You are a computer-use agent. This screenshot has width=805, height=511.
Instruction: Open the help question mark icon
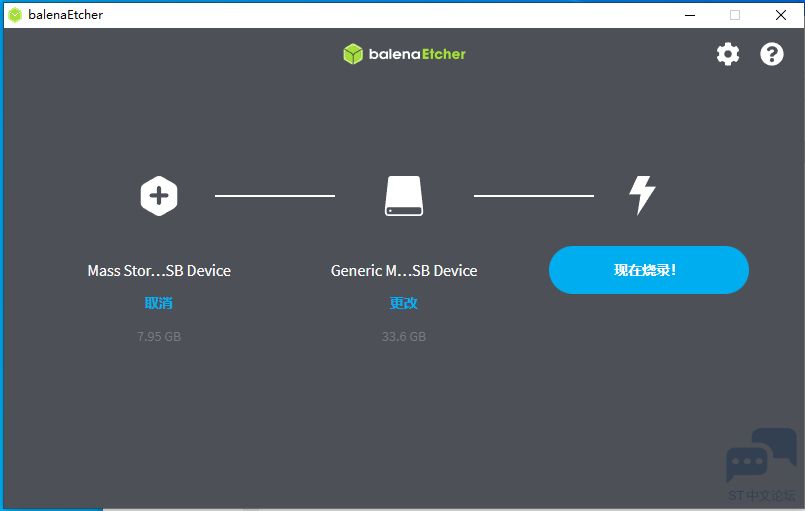(772, 54)
